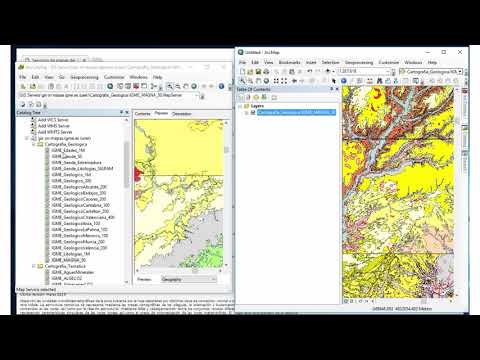Open the Go menu in ArcCatalog

(62, 77)
